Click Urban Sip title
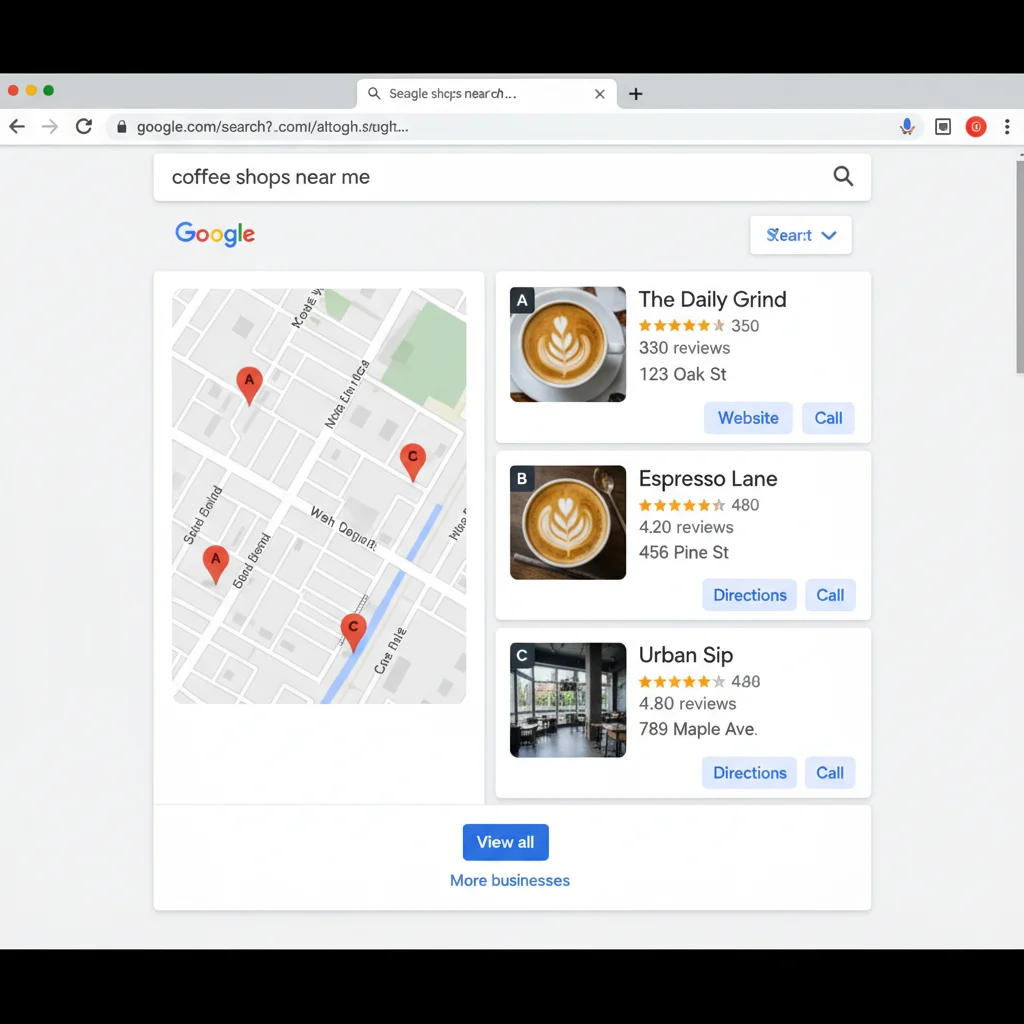 (686, 655)
